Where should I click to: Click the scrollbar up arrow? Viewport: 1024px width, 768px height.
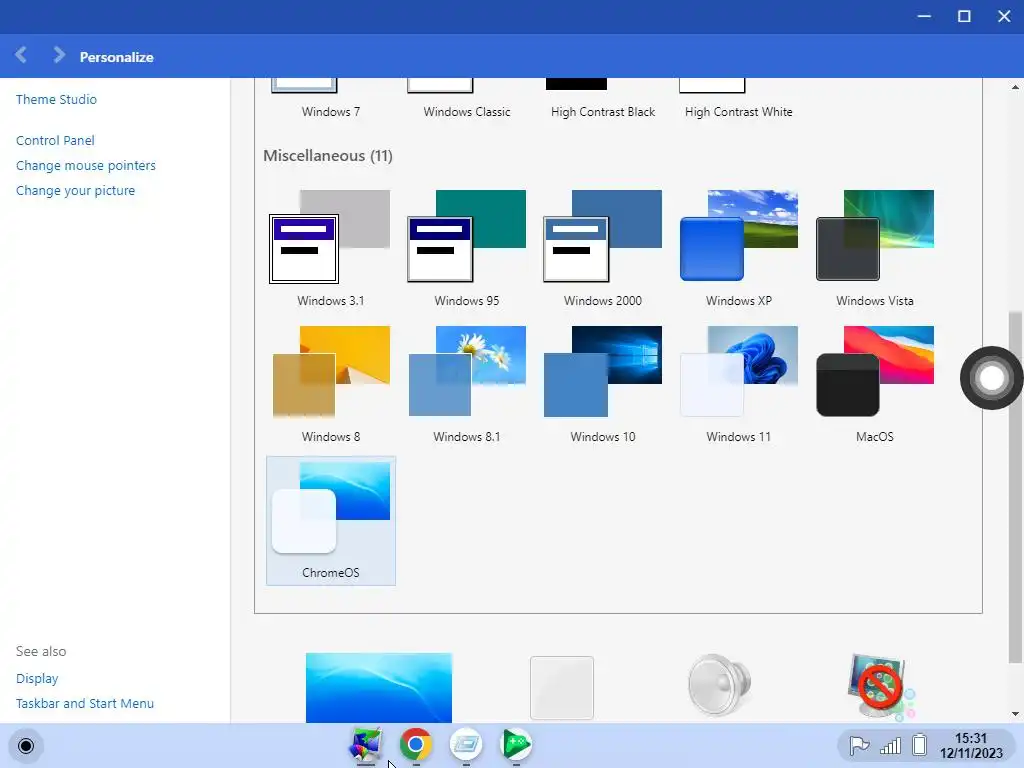(x=1016, y=87)
